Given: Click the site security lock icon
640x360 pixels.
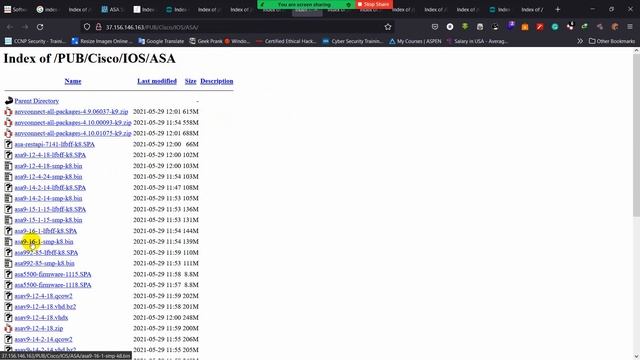Looking at the screenshot, I should click(x=98, y=27).
